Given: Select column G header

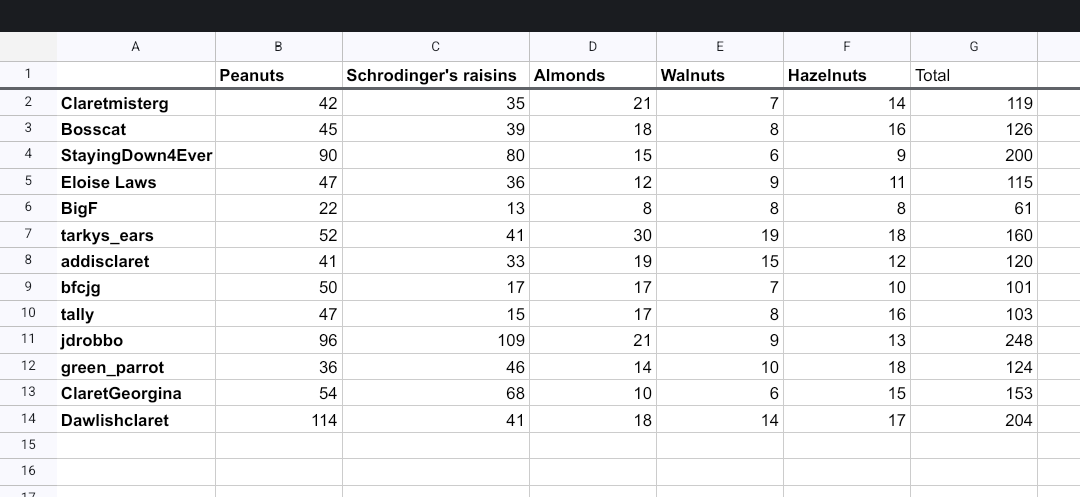Looking at the screenshot, I should (x=973, y=47).
